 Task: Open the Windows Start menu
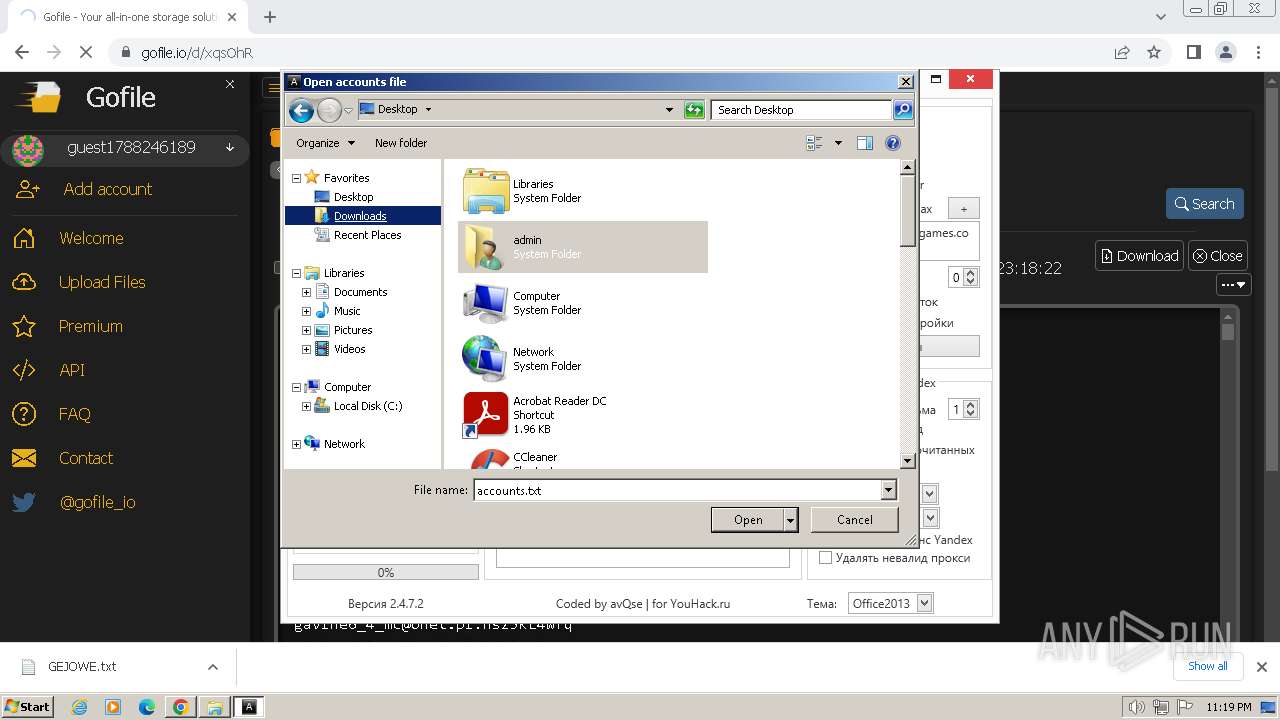[x=27, y=707]
